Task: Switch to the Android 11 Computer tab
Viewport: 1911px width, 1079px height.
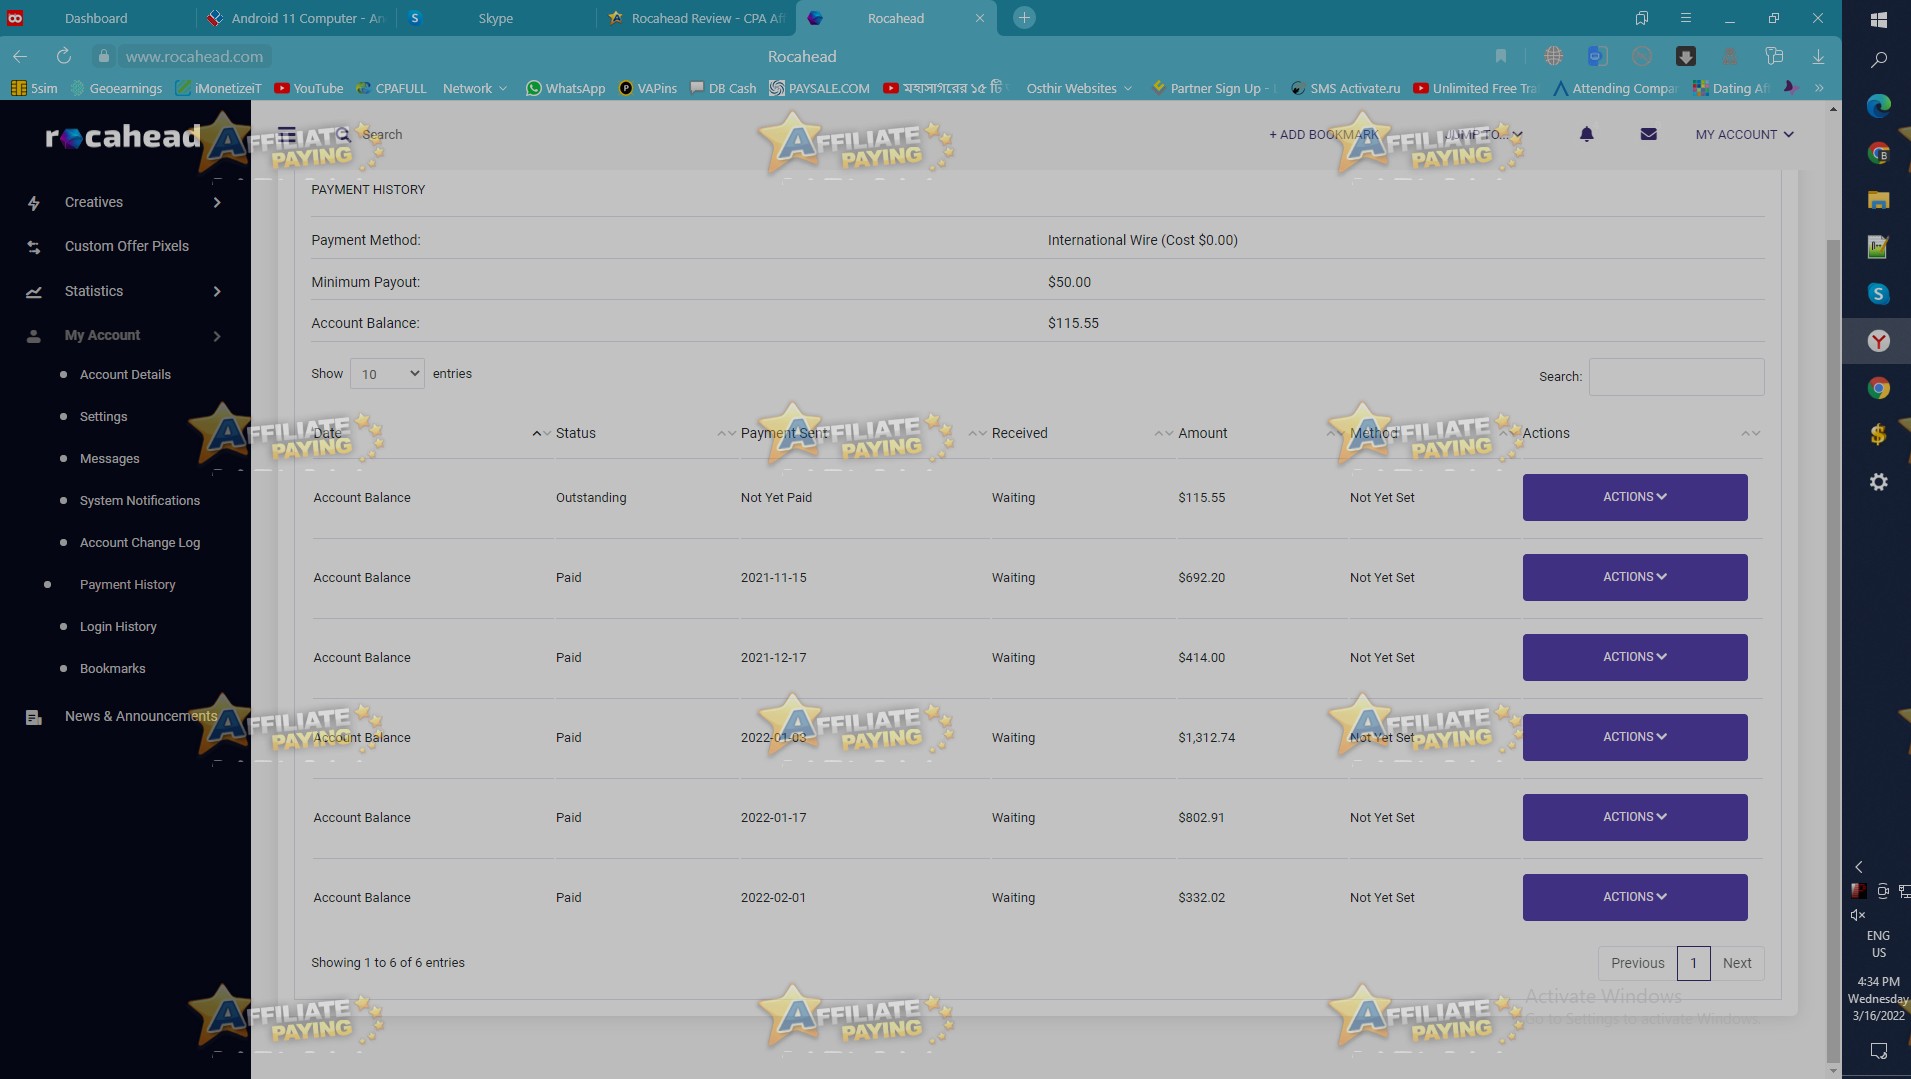Action: click(x=297, y=18)
